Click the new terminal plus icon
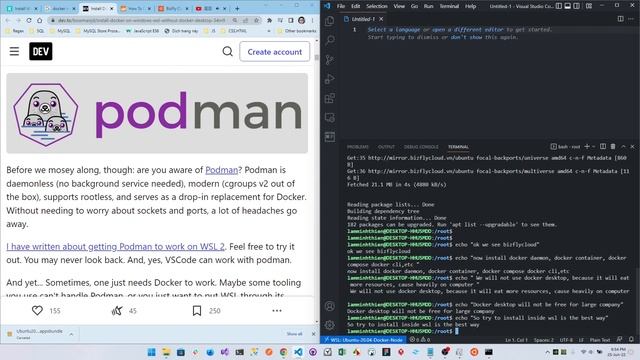 (587, 147)
